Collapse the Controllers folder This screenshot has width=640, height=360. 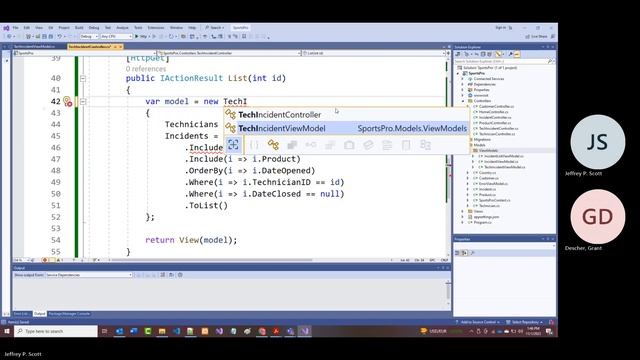463,101
